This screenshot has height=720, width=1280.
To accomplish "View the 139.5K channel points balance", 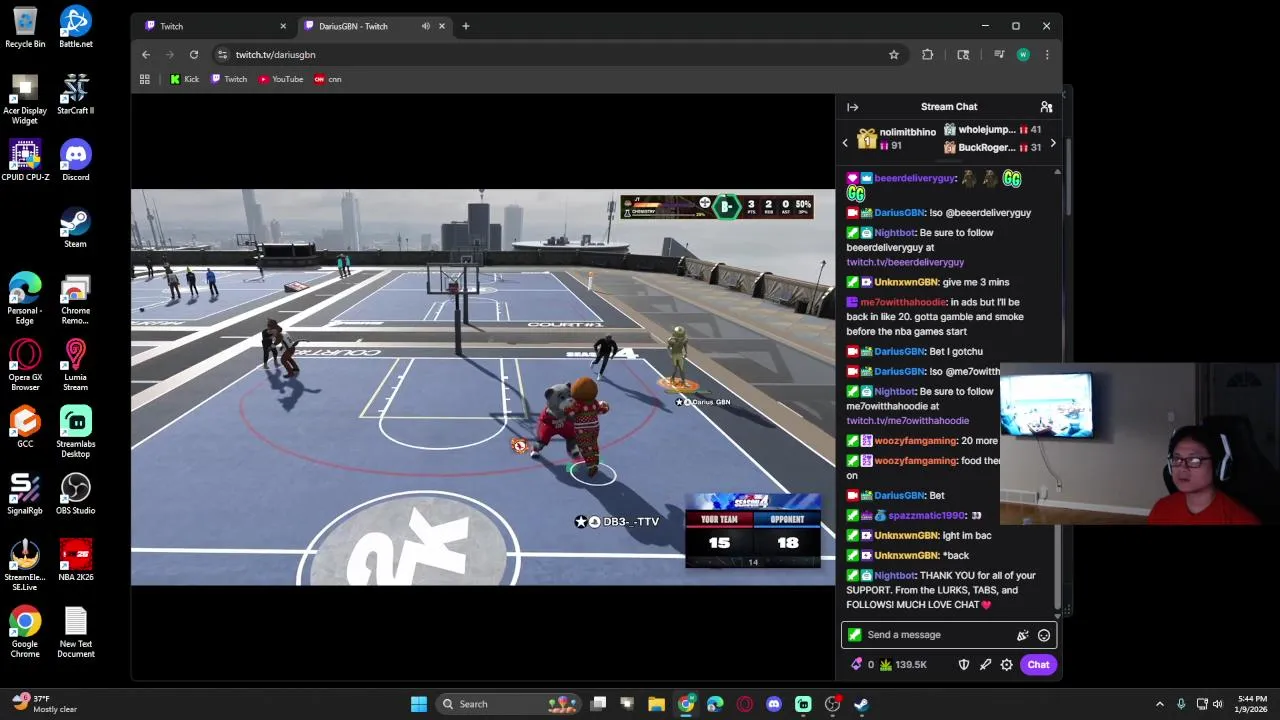I will pos(902,665).
